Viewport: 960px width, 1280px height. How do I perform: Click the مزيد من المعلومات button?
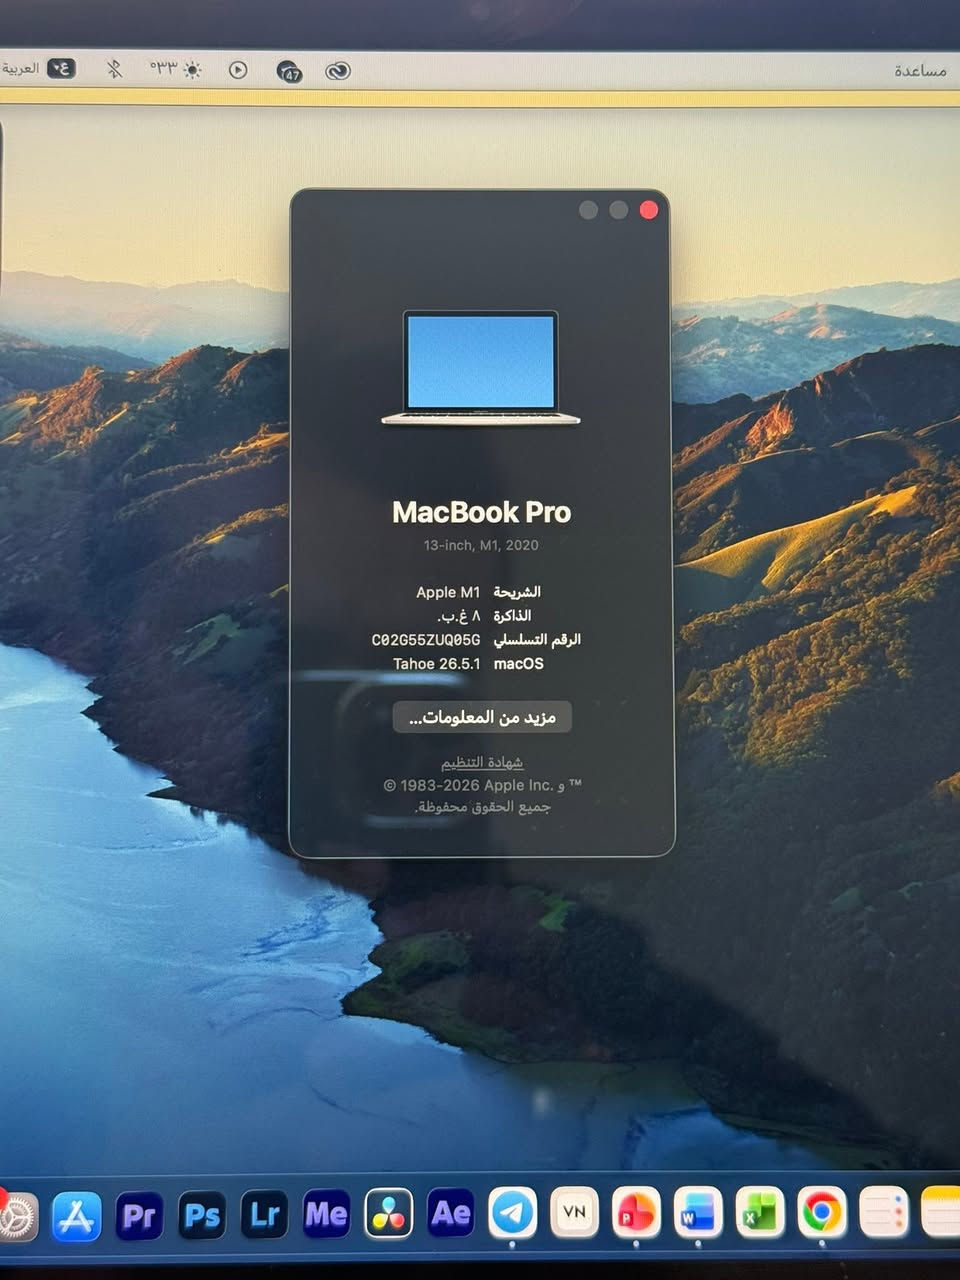[x=482, y=717]
